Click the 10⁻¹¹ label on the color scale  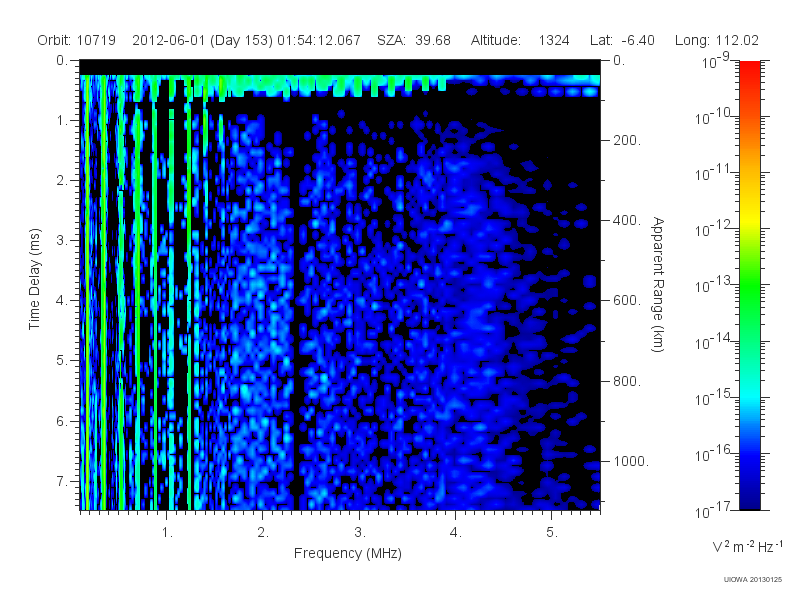[713, 173]
